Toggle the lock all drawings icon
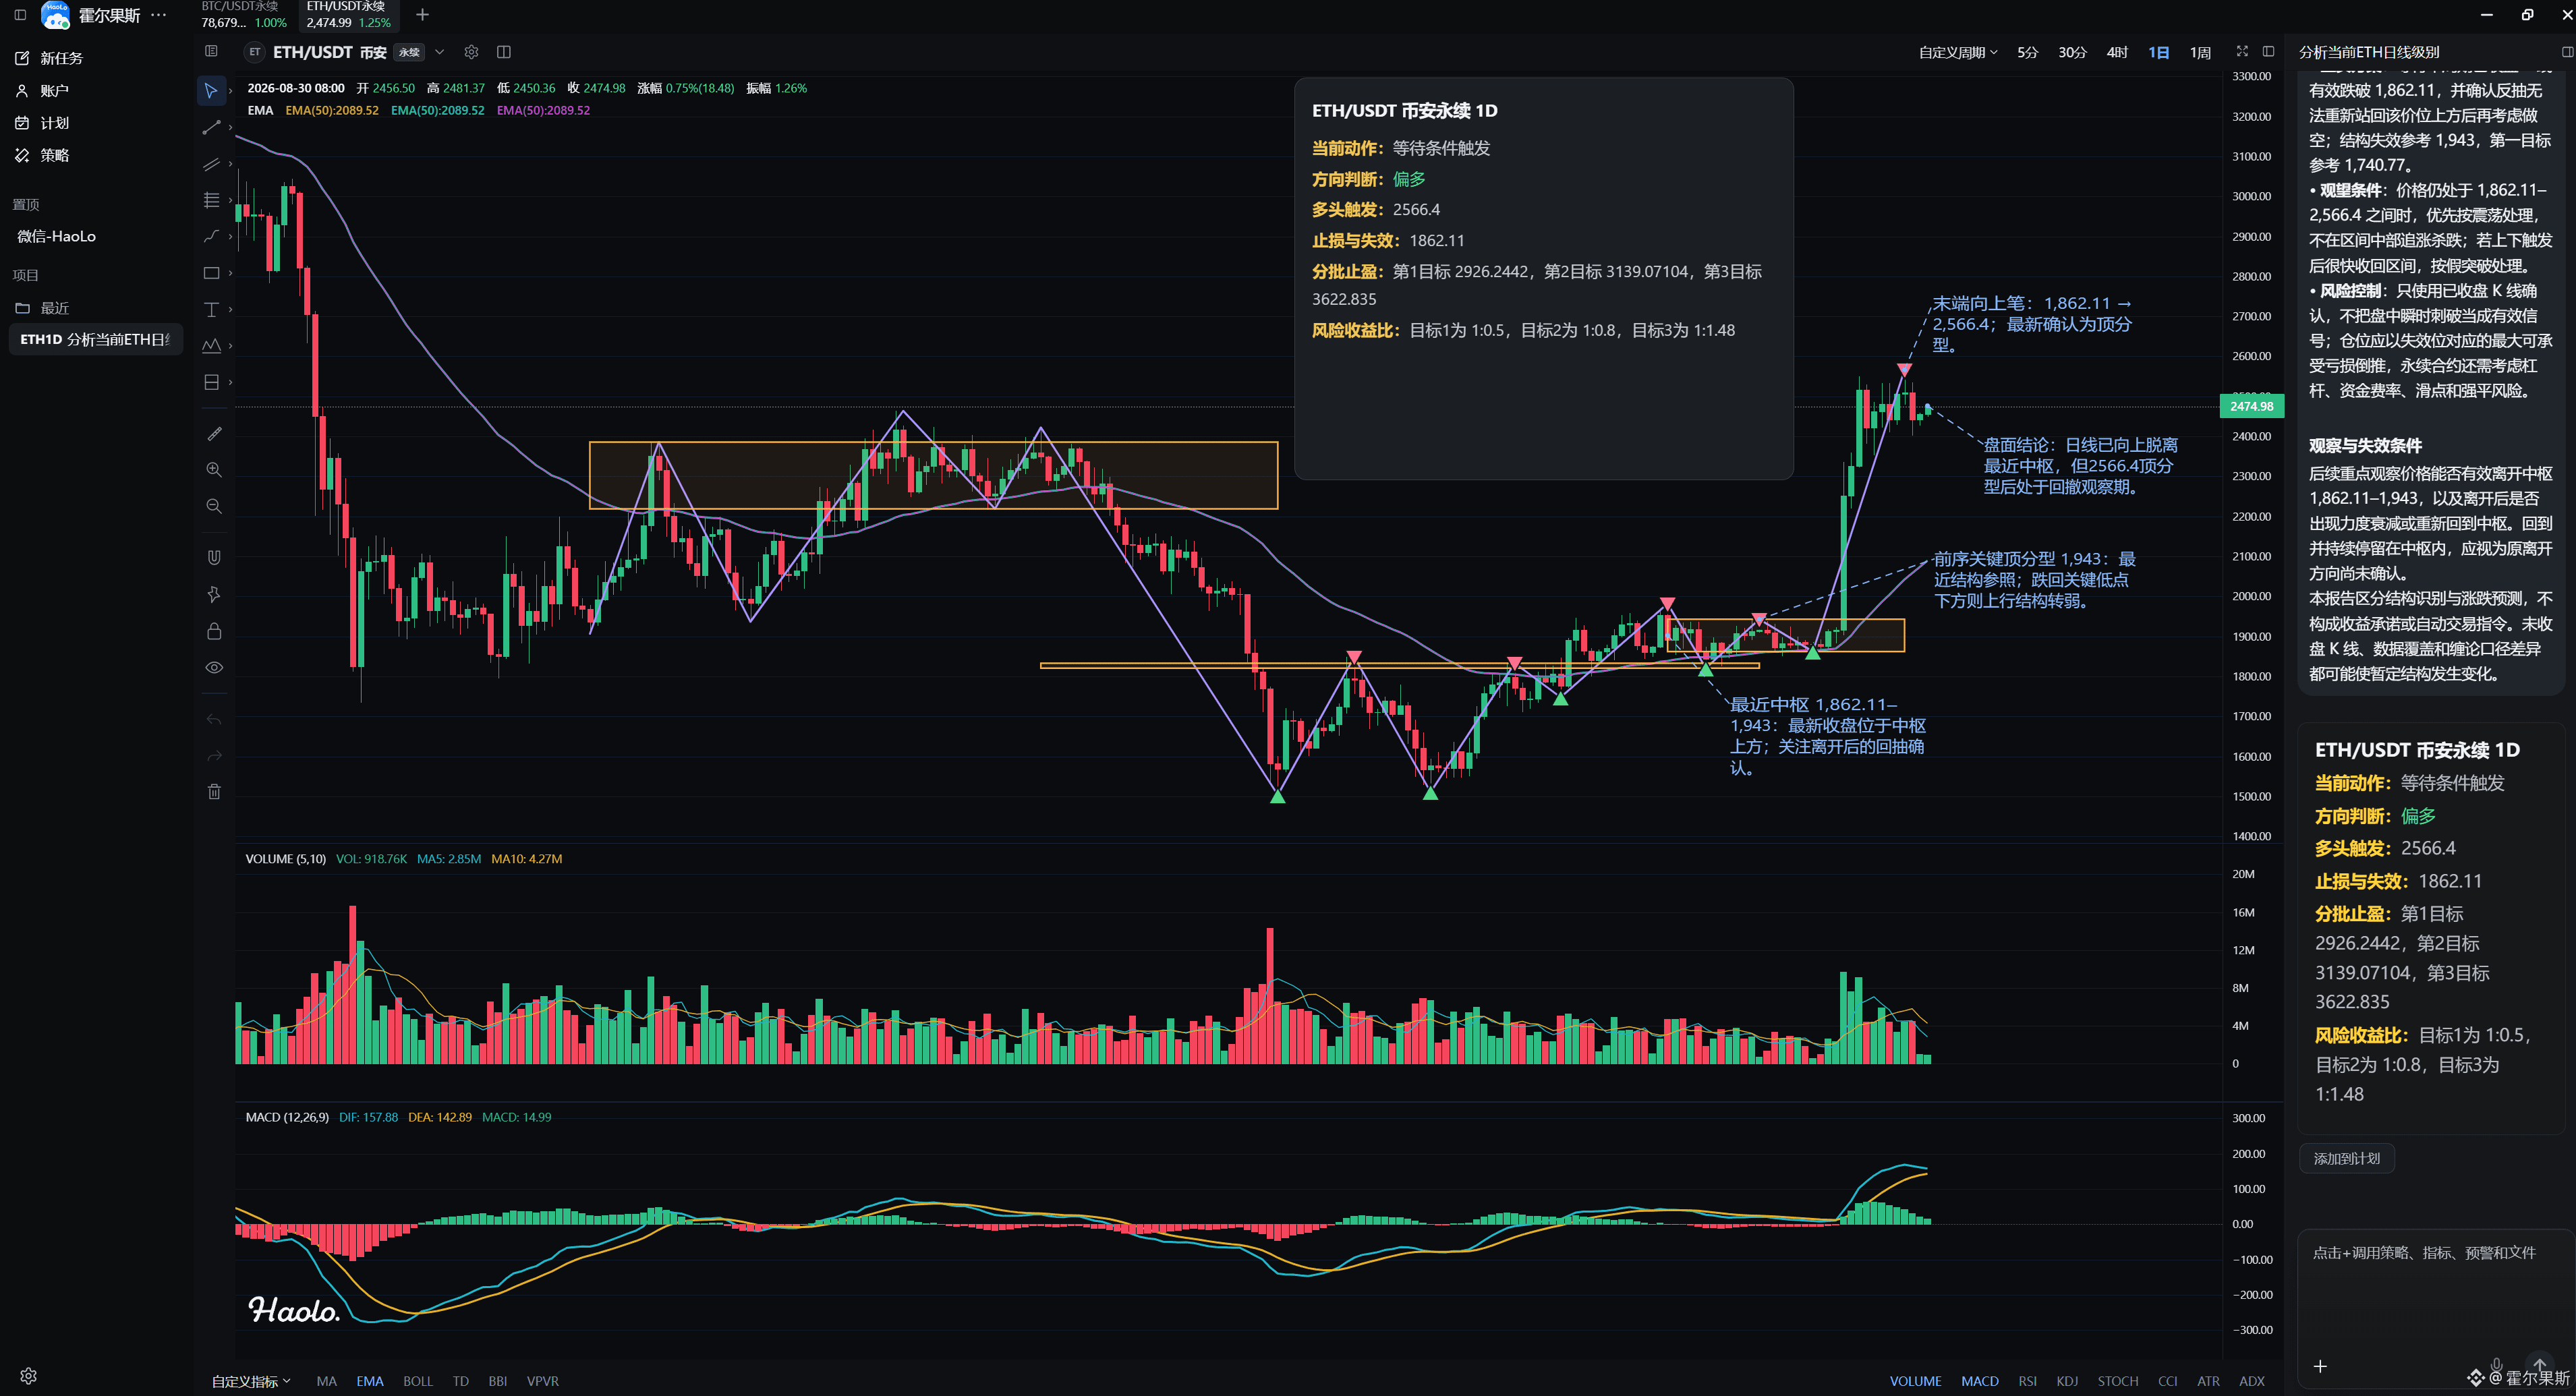2576x1396 pixels. [214, 631]
